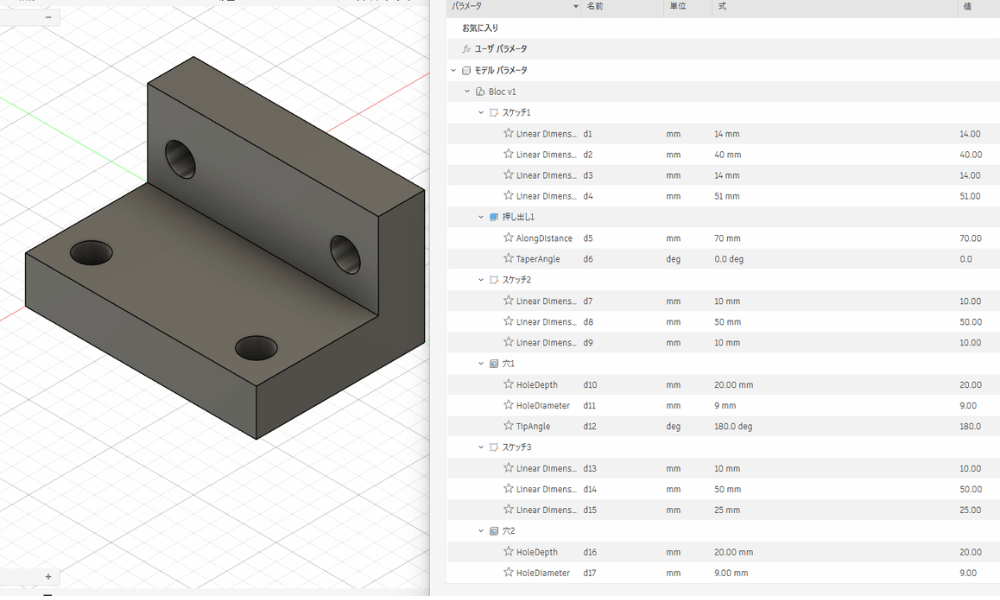
Task: Click the モデル パラメータ group icon
Action: pos(466,71)
